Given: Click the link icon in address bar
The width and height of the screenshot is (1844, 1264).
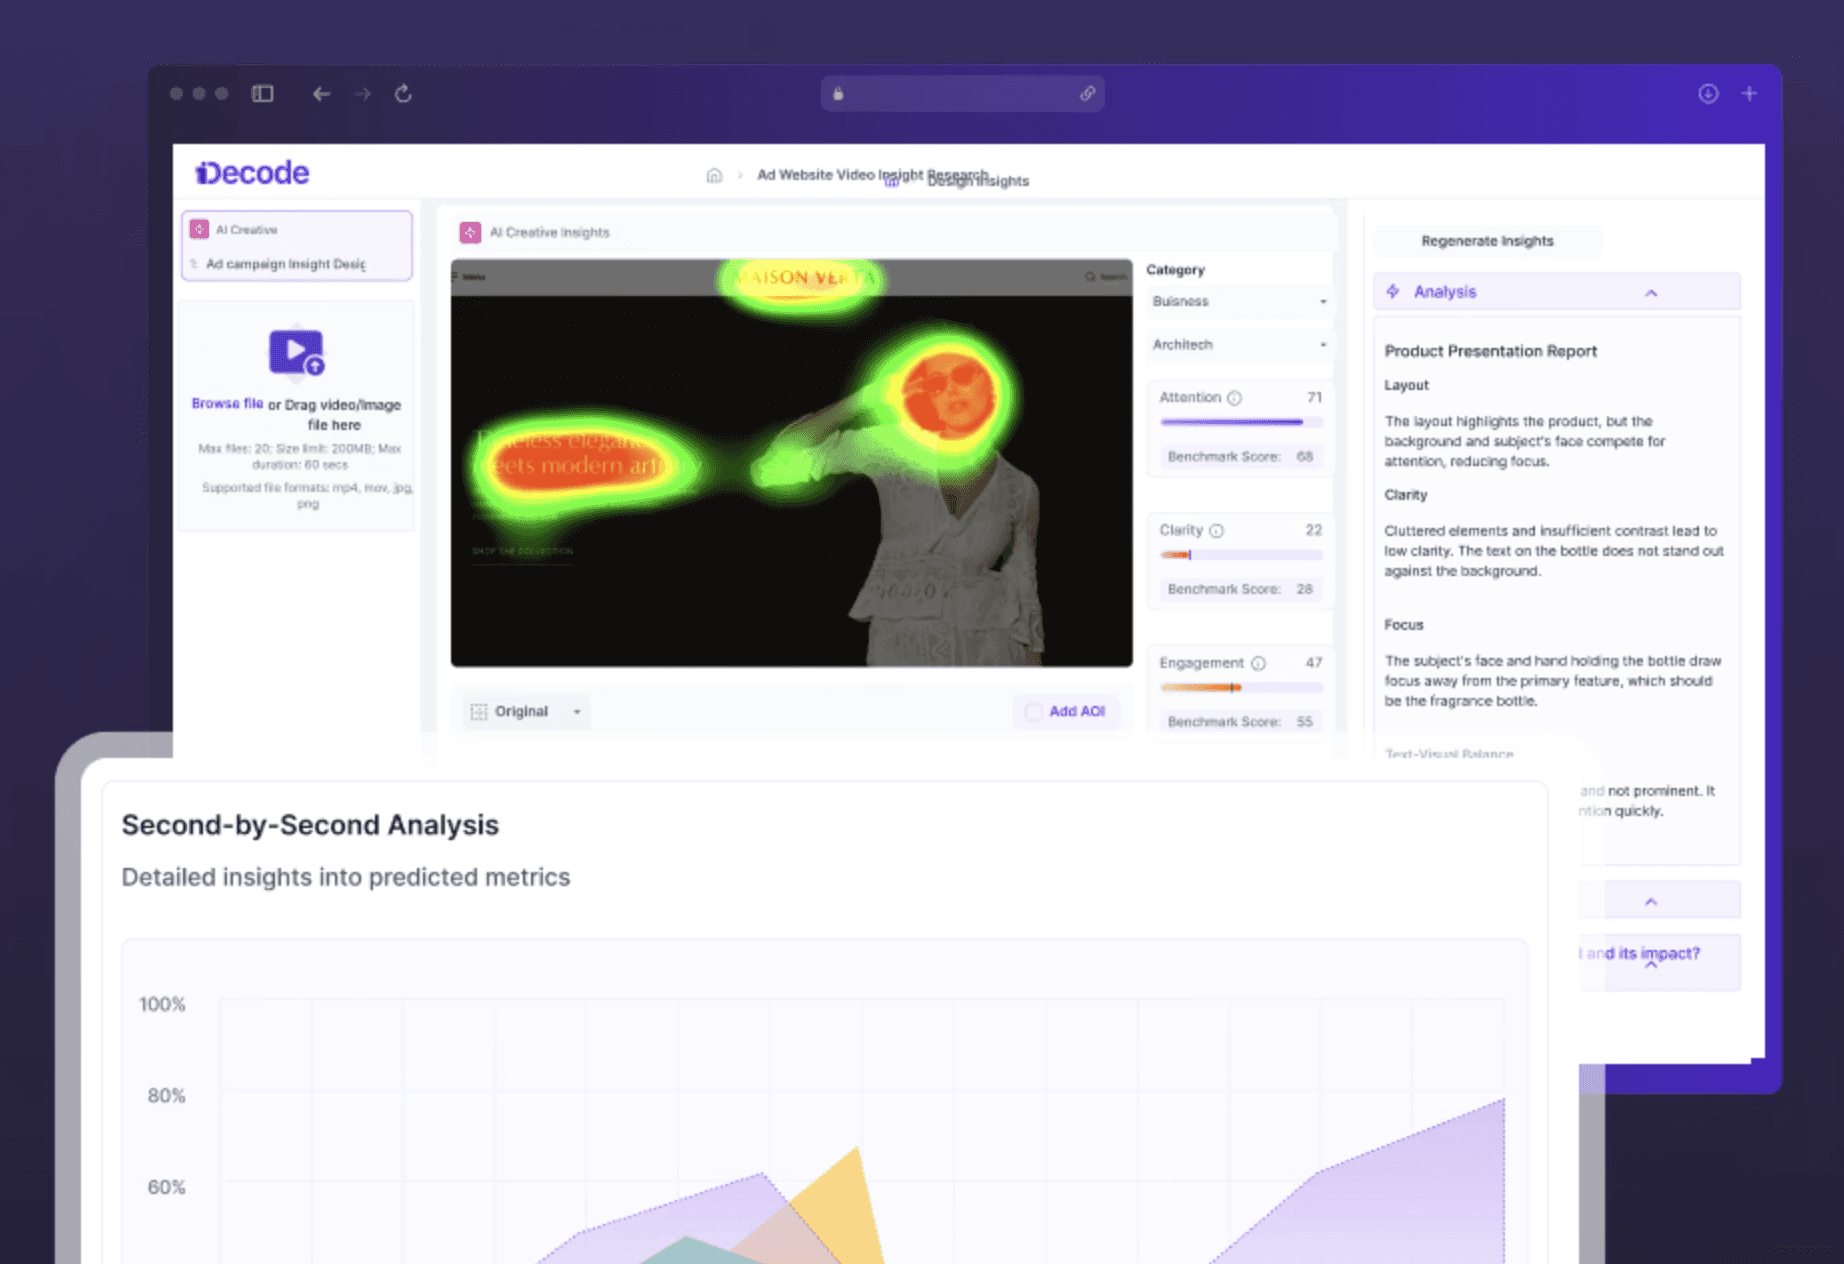Looking at the screenshot, I should point(1087,94).
